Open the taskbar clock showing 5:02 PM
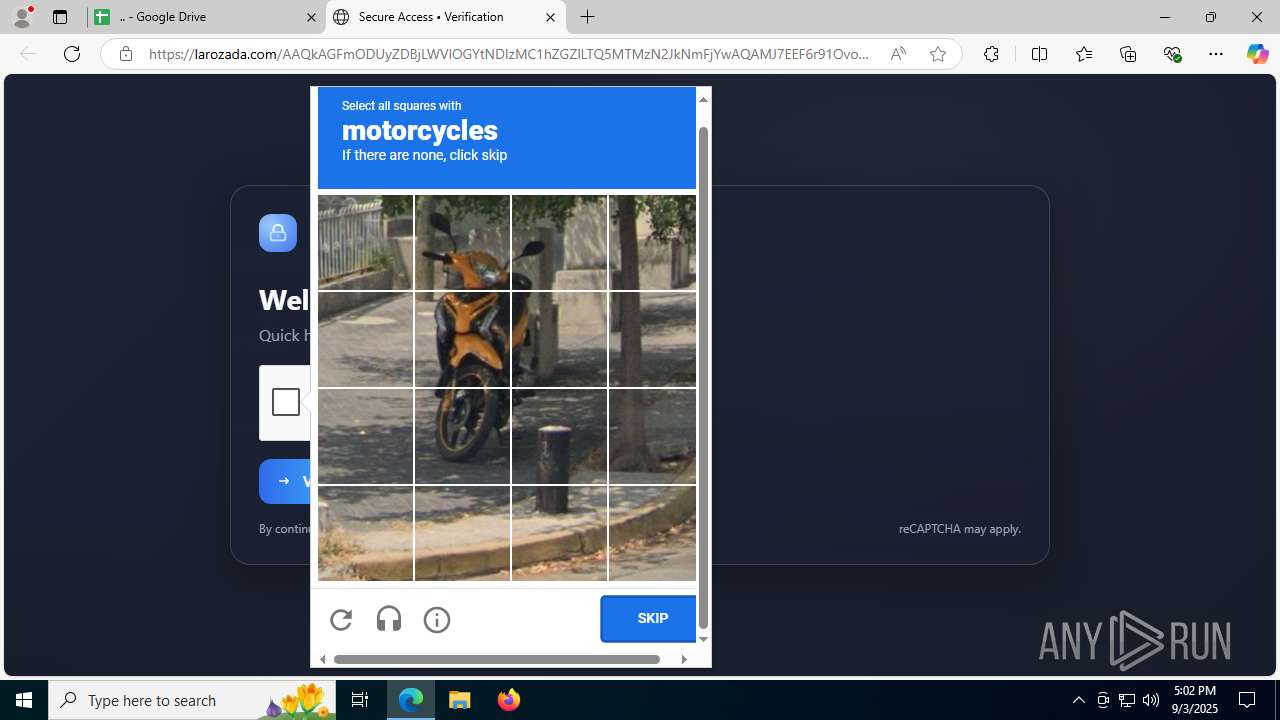This screenshot has height=720, width=1280. (1195, 700)
